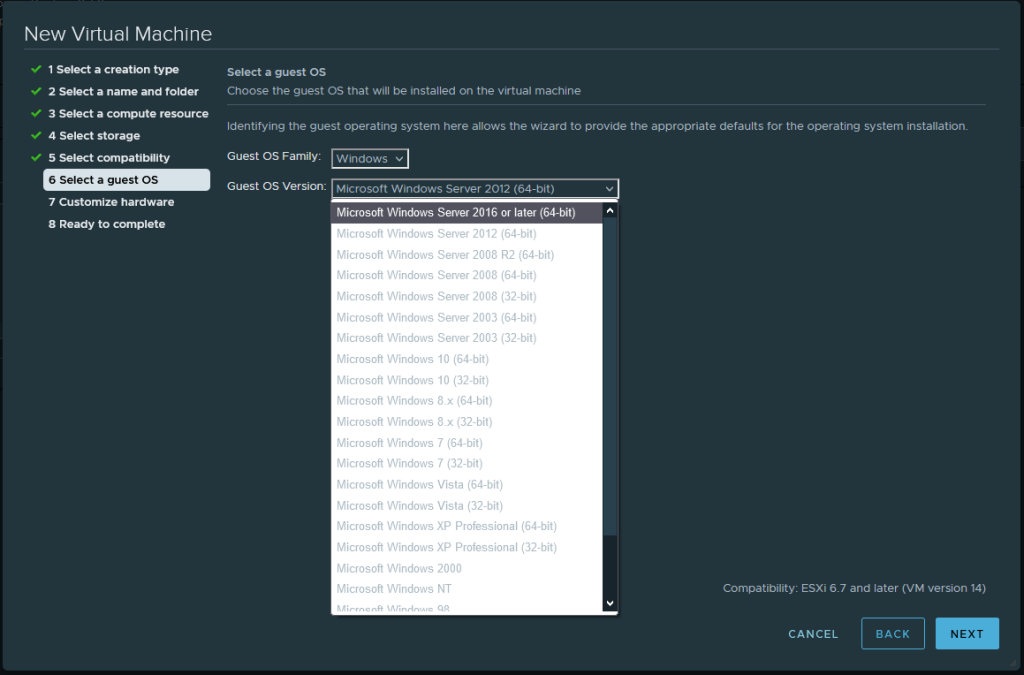The width and height of the screenshot is (1024, 675).
Task: Choose Microsoft Windows Server 2008 R2 (64-bit)
Action: click(x=445, y=255)
